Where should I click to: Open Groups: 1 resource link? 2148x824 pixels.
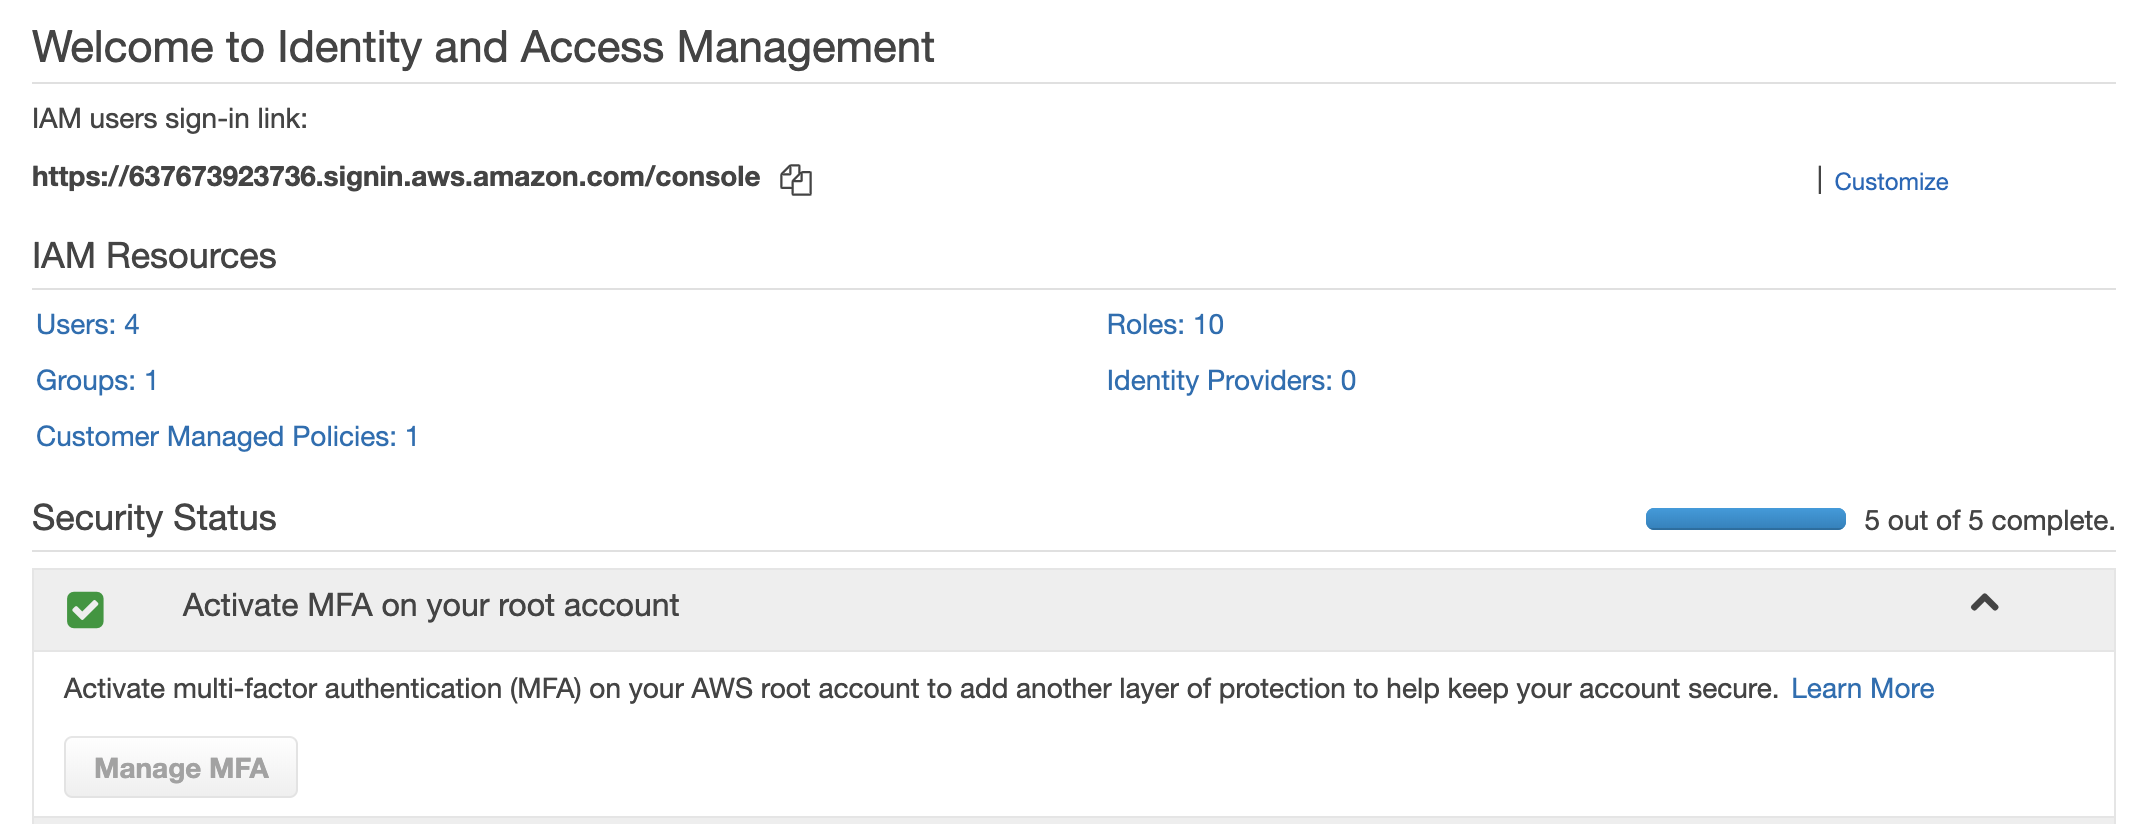(97, 380)
